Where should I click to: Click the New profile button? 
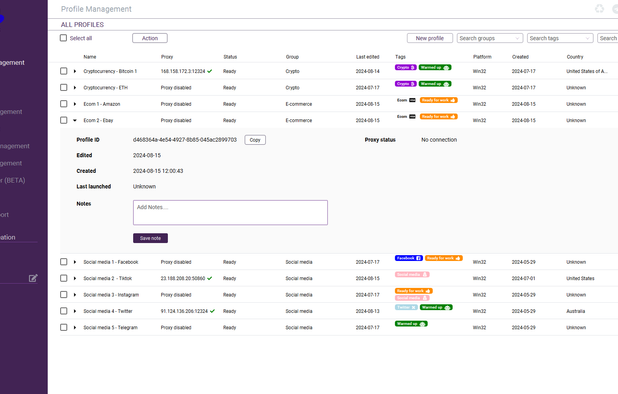430,38
